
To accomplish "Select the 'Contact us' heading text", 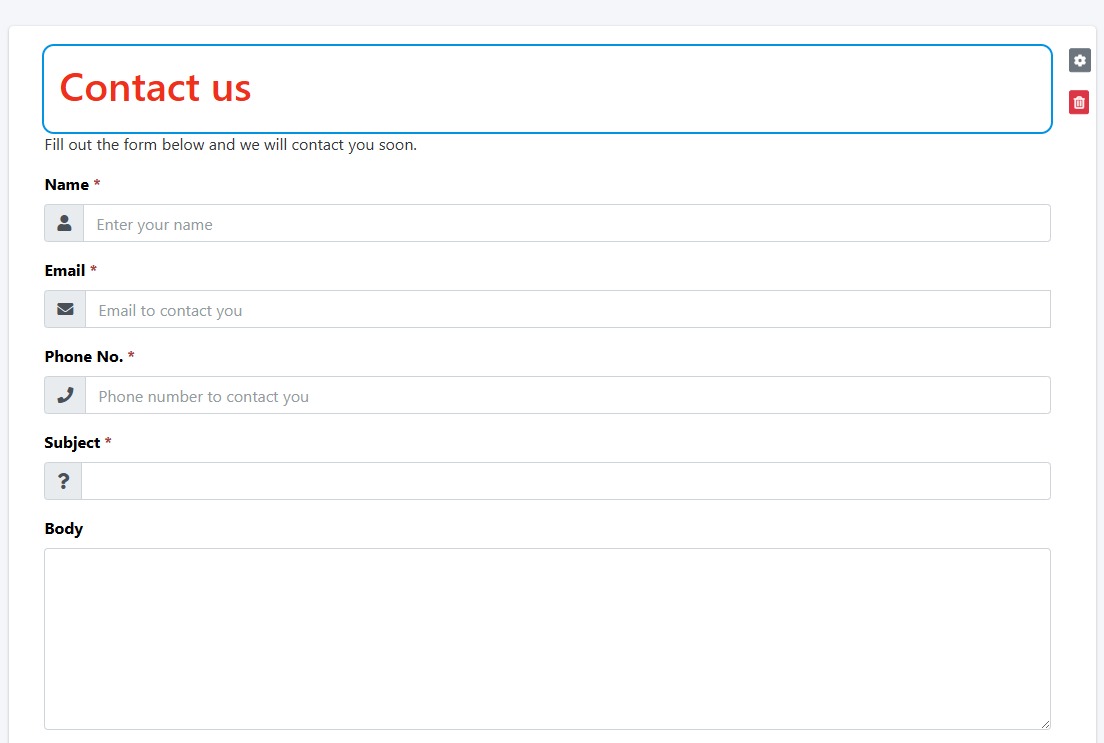I will (x=155, y=88).
